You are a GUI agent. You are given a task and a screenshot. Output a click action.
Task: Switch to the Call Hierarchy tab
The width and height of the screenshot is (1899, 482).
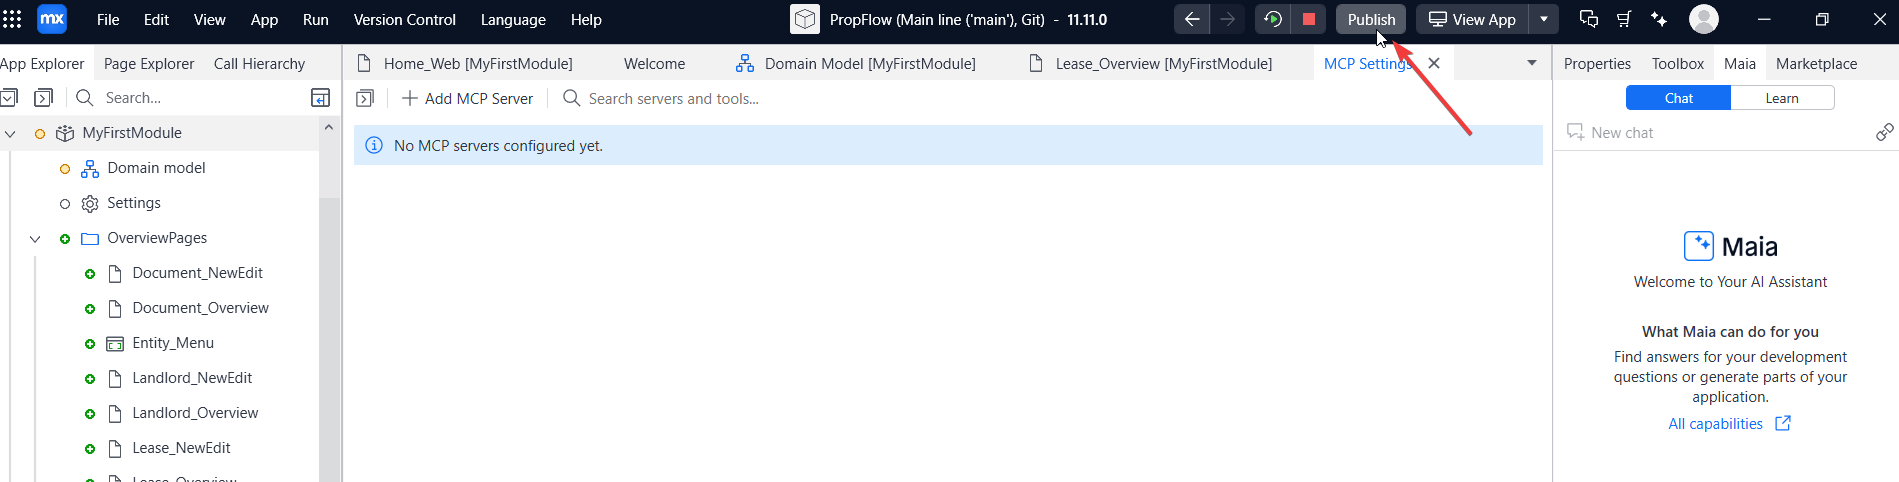point(259,63)
